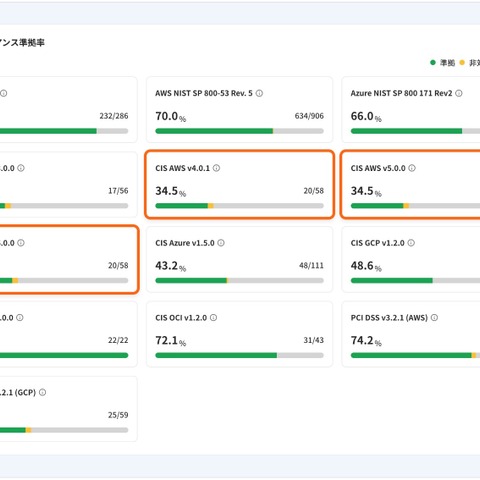Open info icon beside the (GCP) card title
The height and width of the screenshot is (480, 480).
[42, 392]
